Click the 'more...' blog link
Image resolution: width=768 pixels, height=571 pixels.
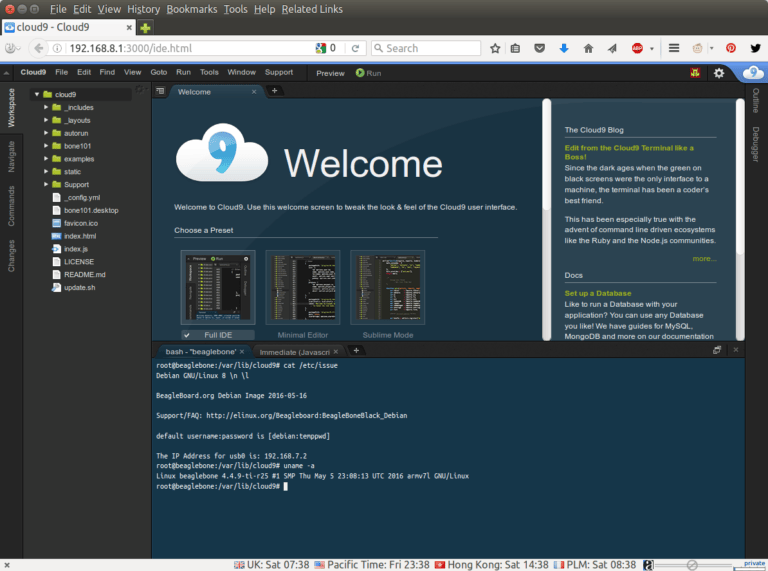tap(704, 259)
